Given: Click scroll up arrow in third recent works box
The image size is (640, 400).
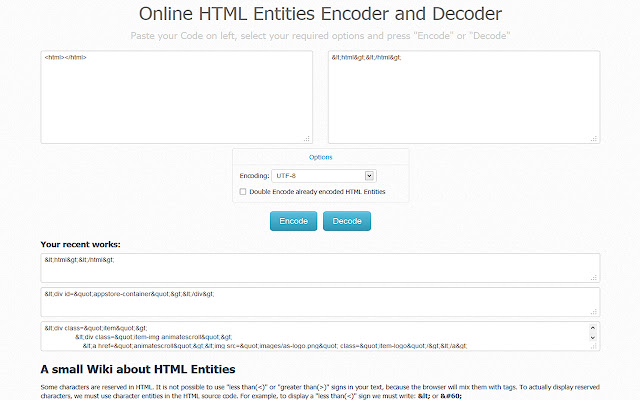Looking at the screenshot, I should coord(593,328).
